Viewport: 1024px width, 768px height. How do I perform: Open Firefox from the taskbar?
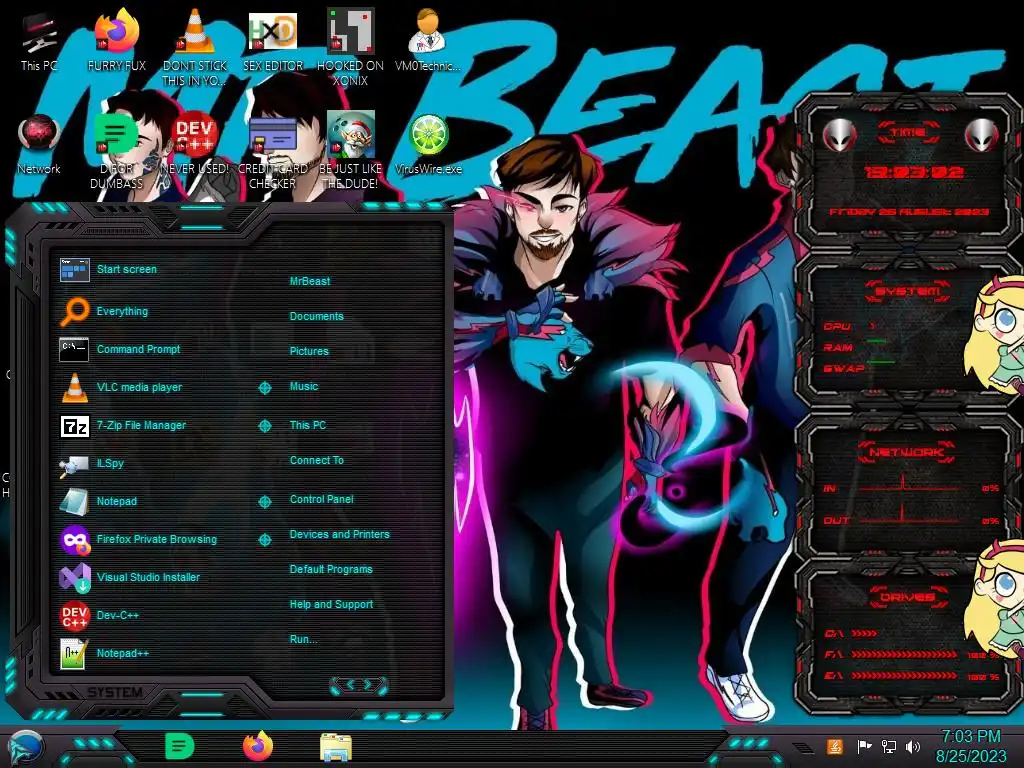coord(258,746)
